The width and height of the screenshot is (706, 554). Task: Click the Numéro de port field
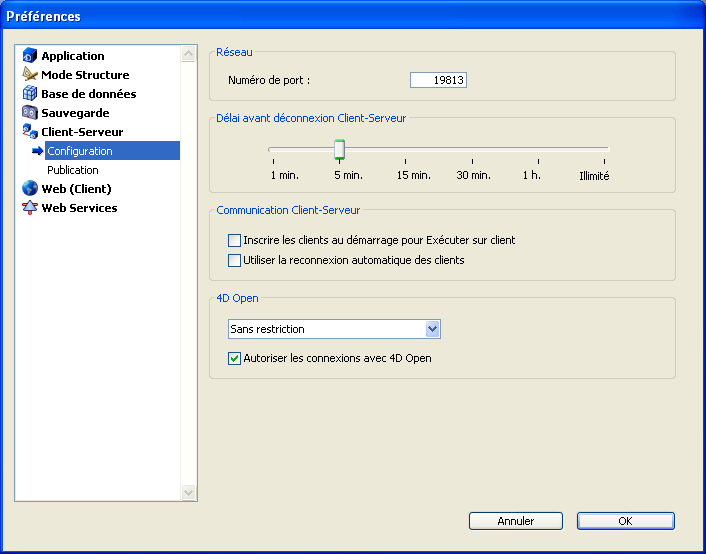tap(438, 80)
